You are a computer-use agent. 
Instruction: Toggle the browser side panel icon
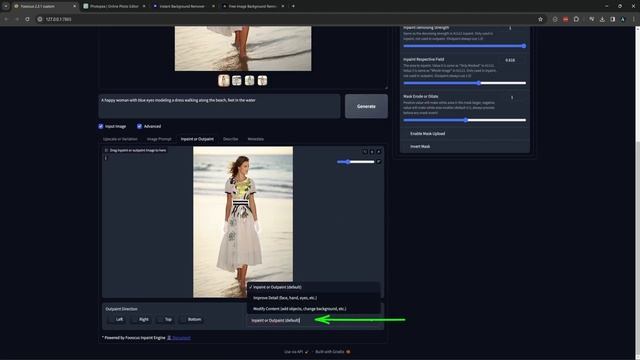coord(612,19)
